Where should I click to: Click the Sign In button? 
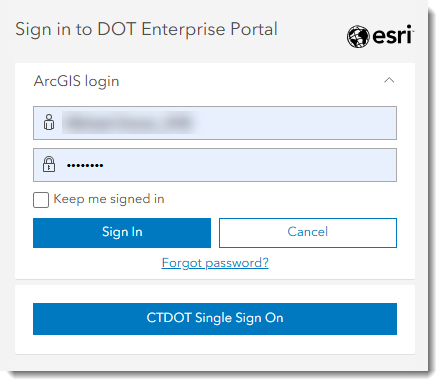click(x=122, y=233)
